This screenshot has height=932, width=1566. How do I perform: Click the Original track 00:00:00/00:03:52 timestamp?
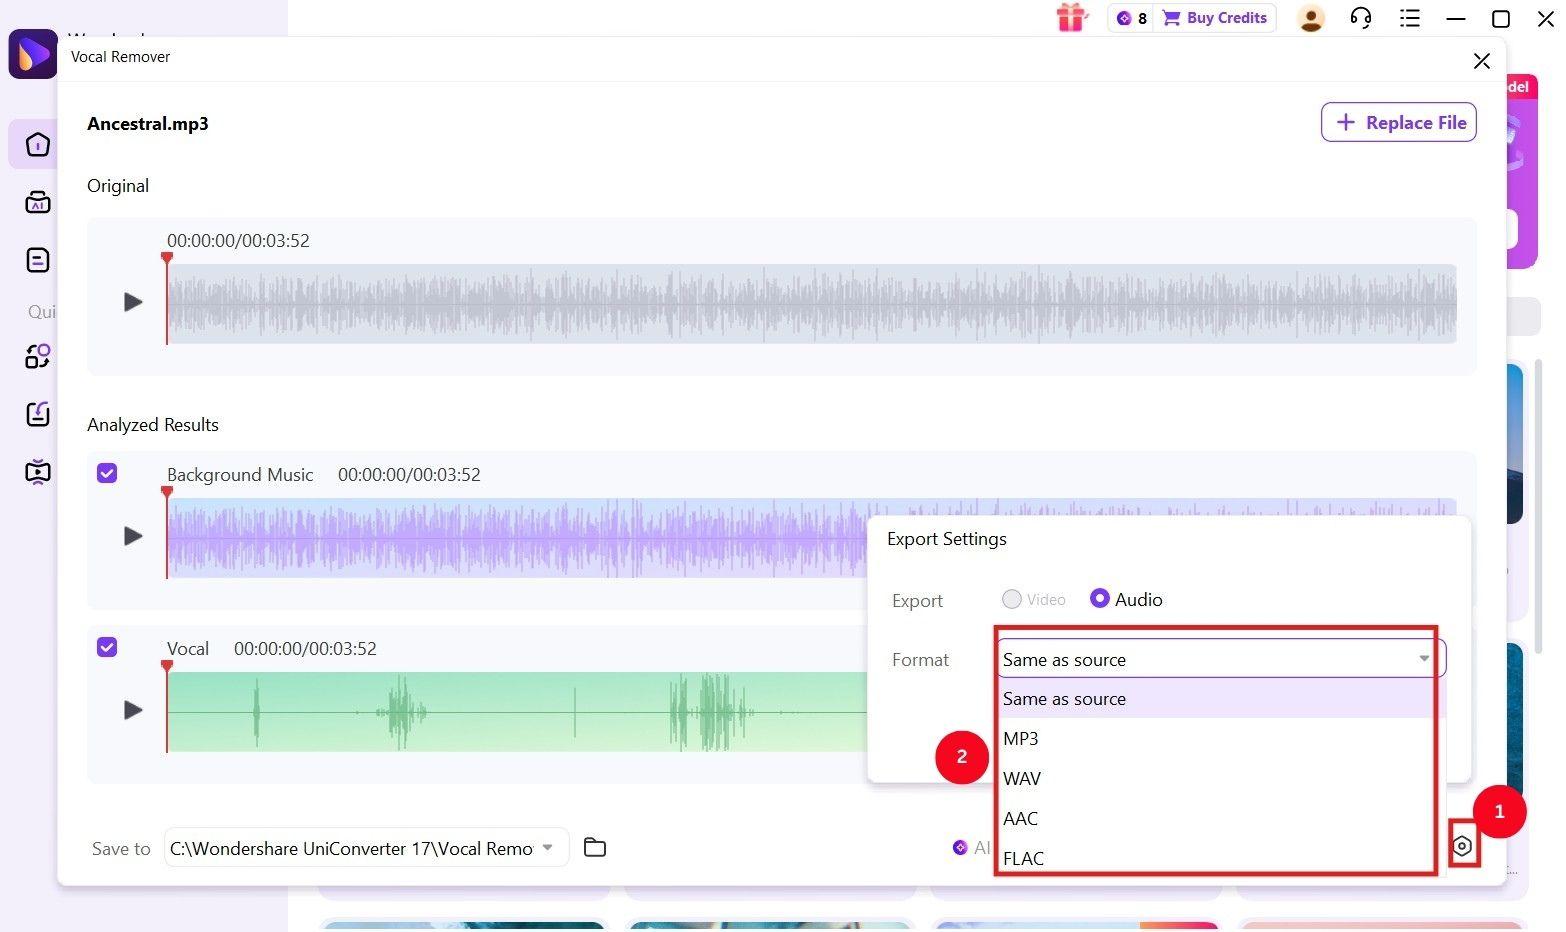click(238, 241)
